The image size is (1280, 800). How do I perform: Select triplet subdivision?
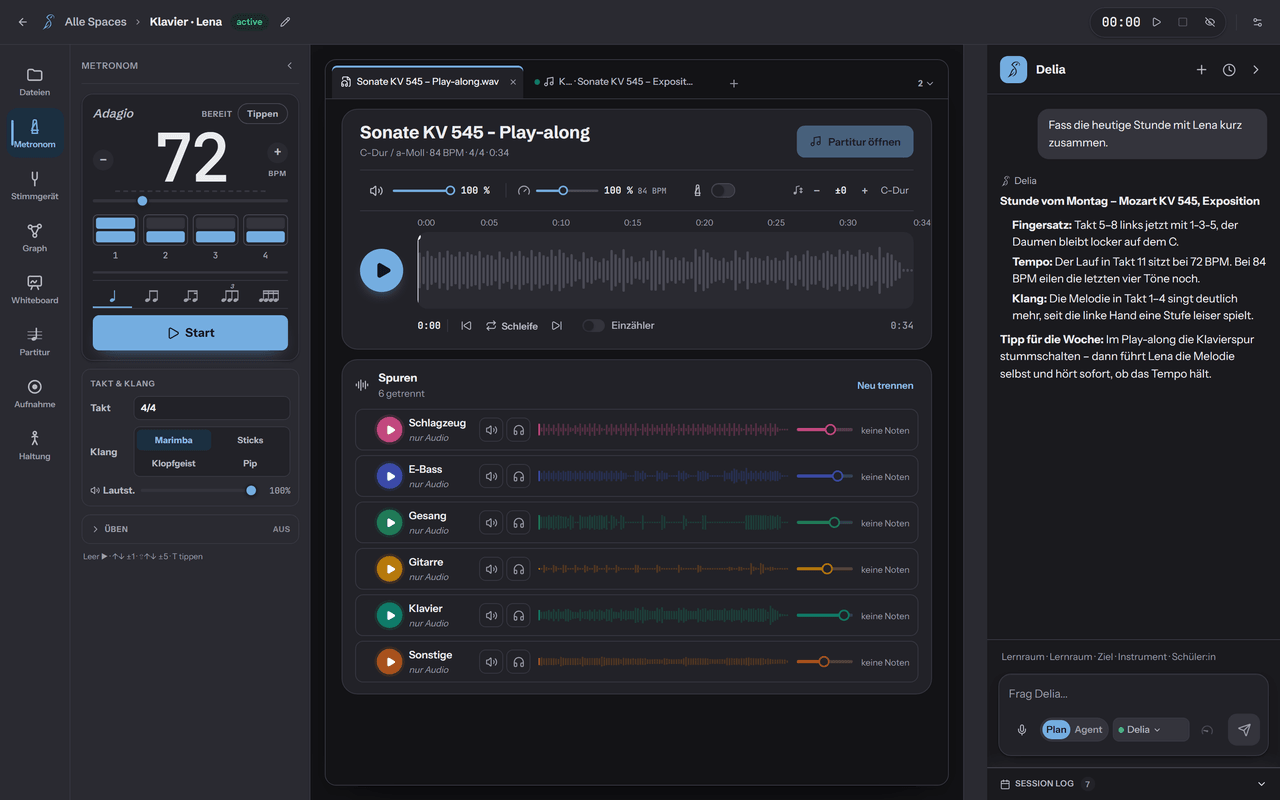[x=230, y=296]
